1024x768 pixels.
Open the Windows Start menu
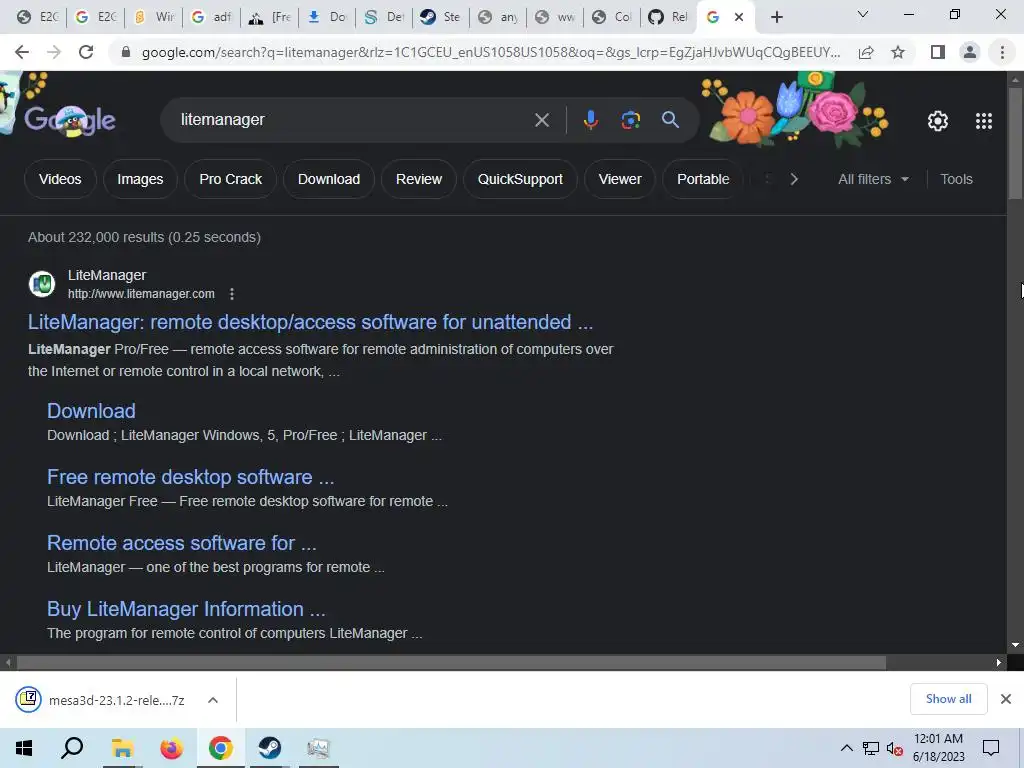point(24,748)
